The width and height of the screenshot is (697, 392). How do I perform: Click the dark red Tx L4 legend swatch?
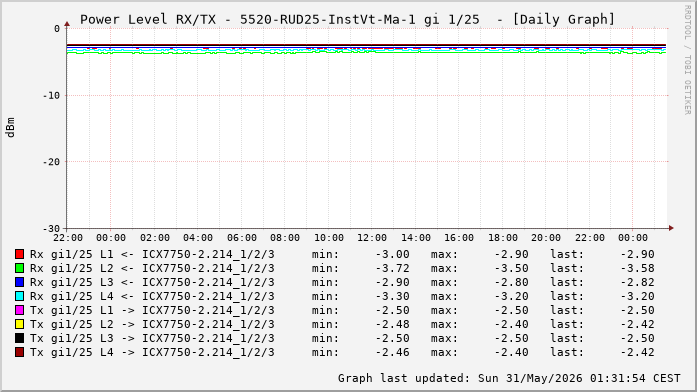19,352
